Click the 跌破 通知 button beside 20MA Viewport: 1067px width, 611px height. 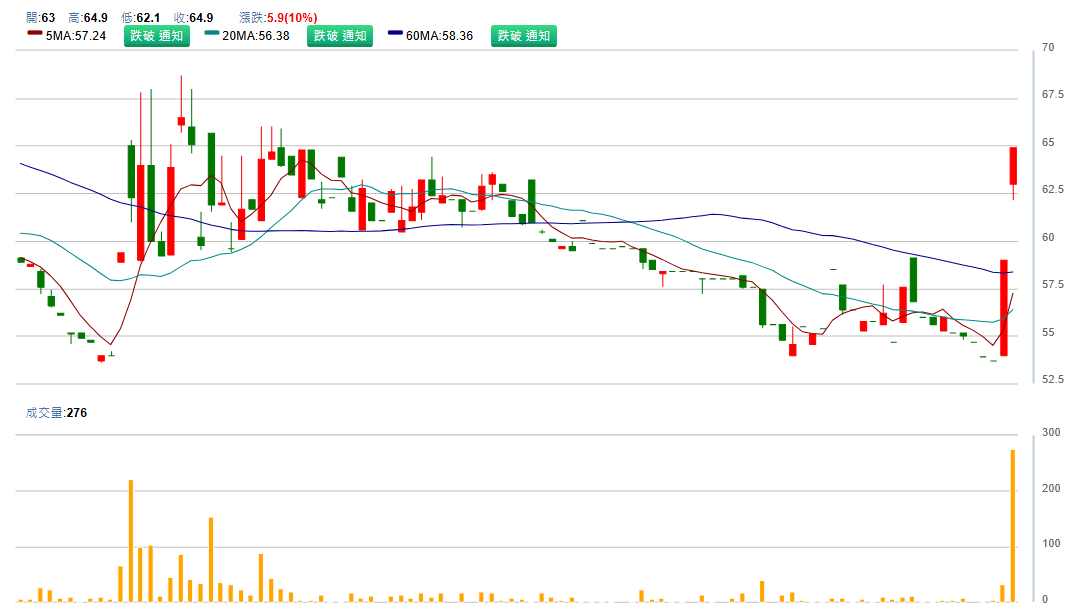pyautogui.click(x=339, y=36)
